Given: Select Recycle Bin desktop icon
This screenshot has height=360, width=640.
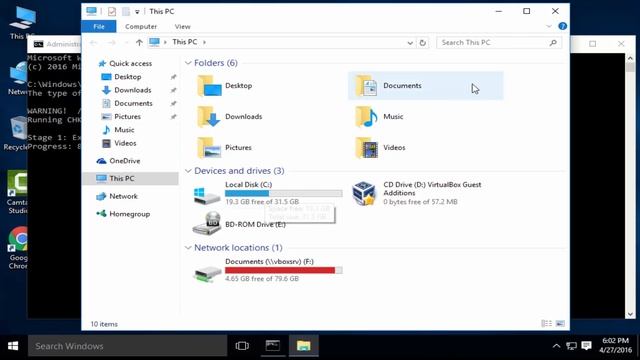Looking at the screenshot, I should 16,133.
